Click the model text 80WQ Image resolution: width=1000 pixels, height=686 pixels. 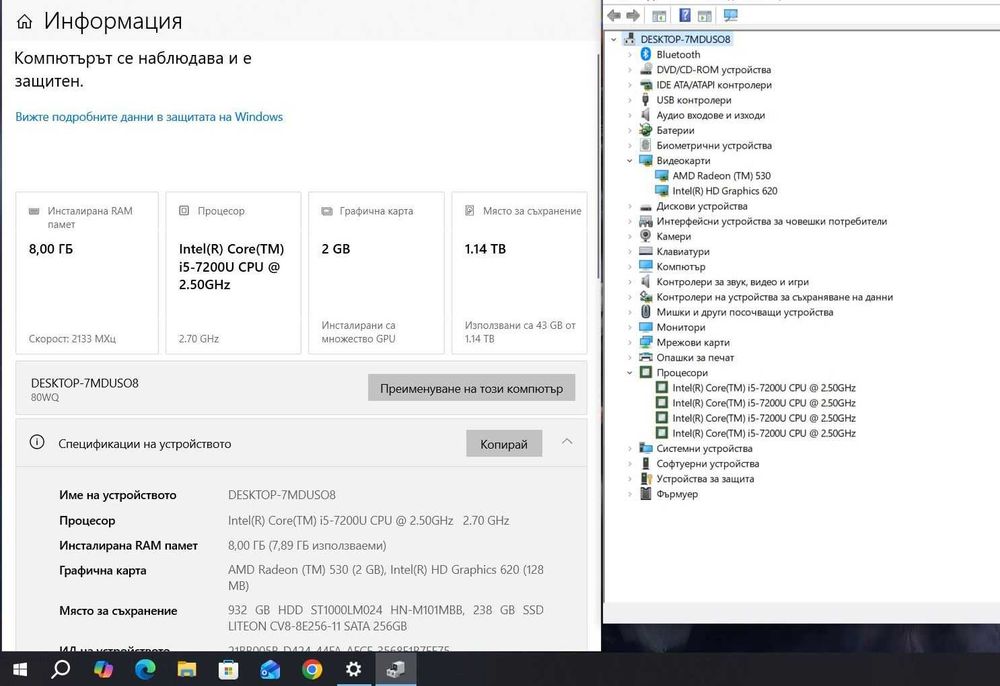45,397
